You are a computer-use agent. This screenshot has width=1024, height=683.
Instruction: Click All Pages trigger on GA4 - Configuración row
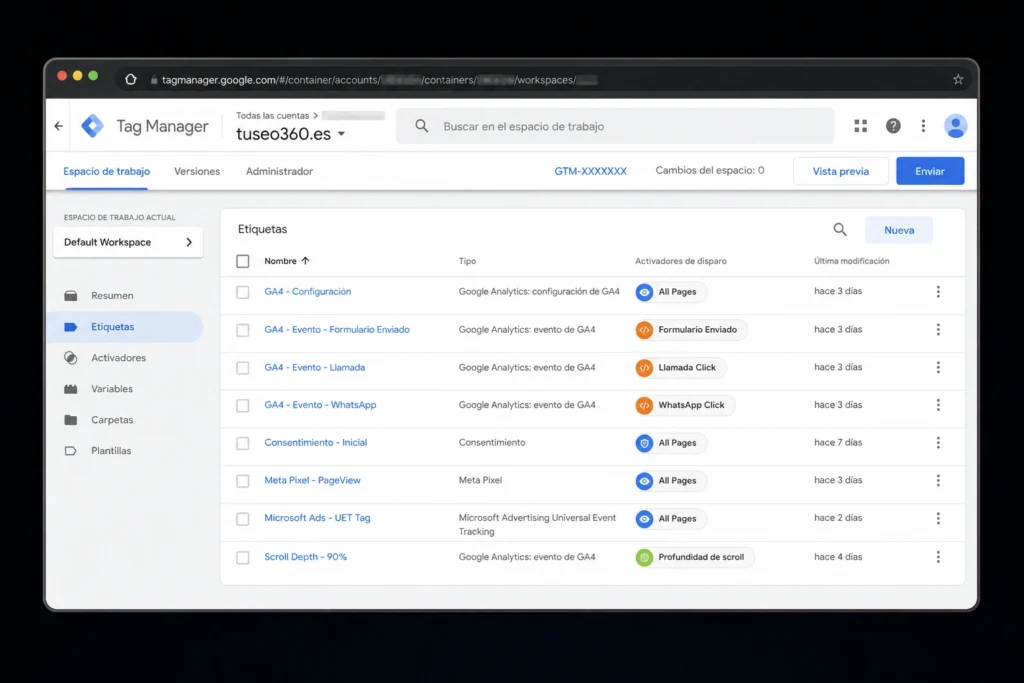pyautogui.click(x=671, y=292)
